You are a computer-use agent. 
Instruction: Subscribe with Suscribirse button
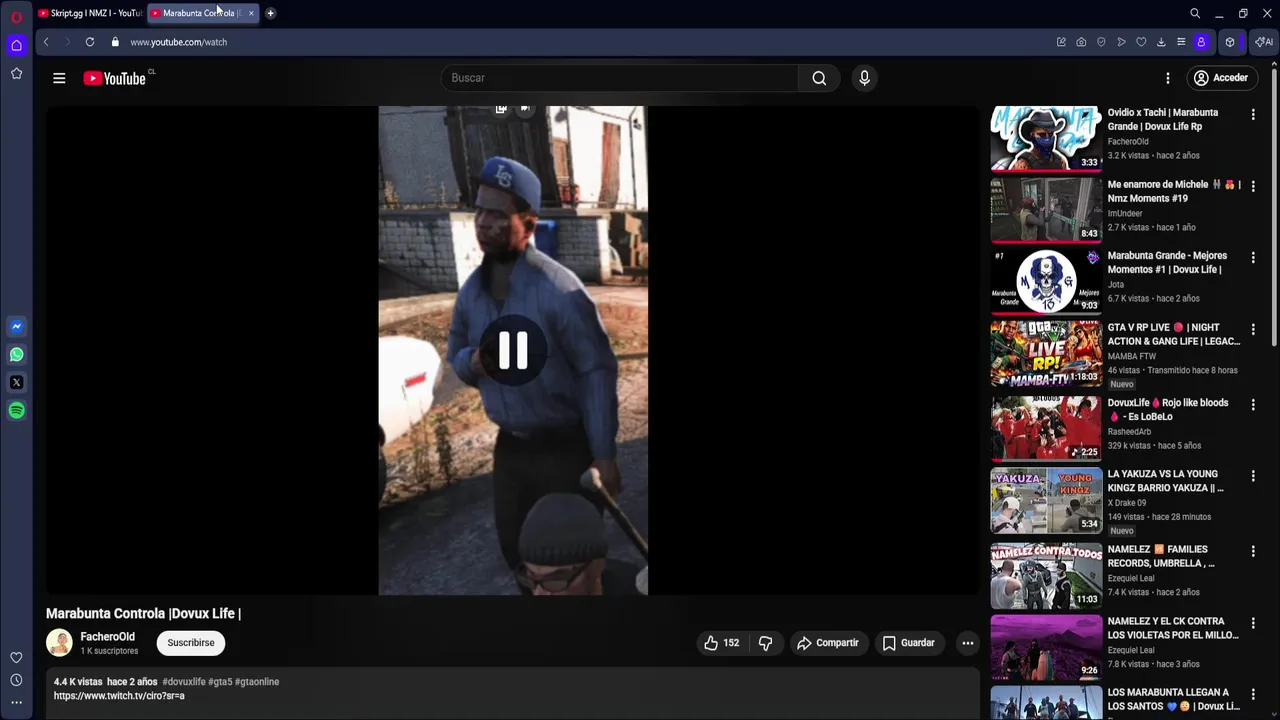[191, 643]
